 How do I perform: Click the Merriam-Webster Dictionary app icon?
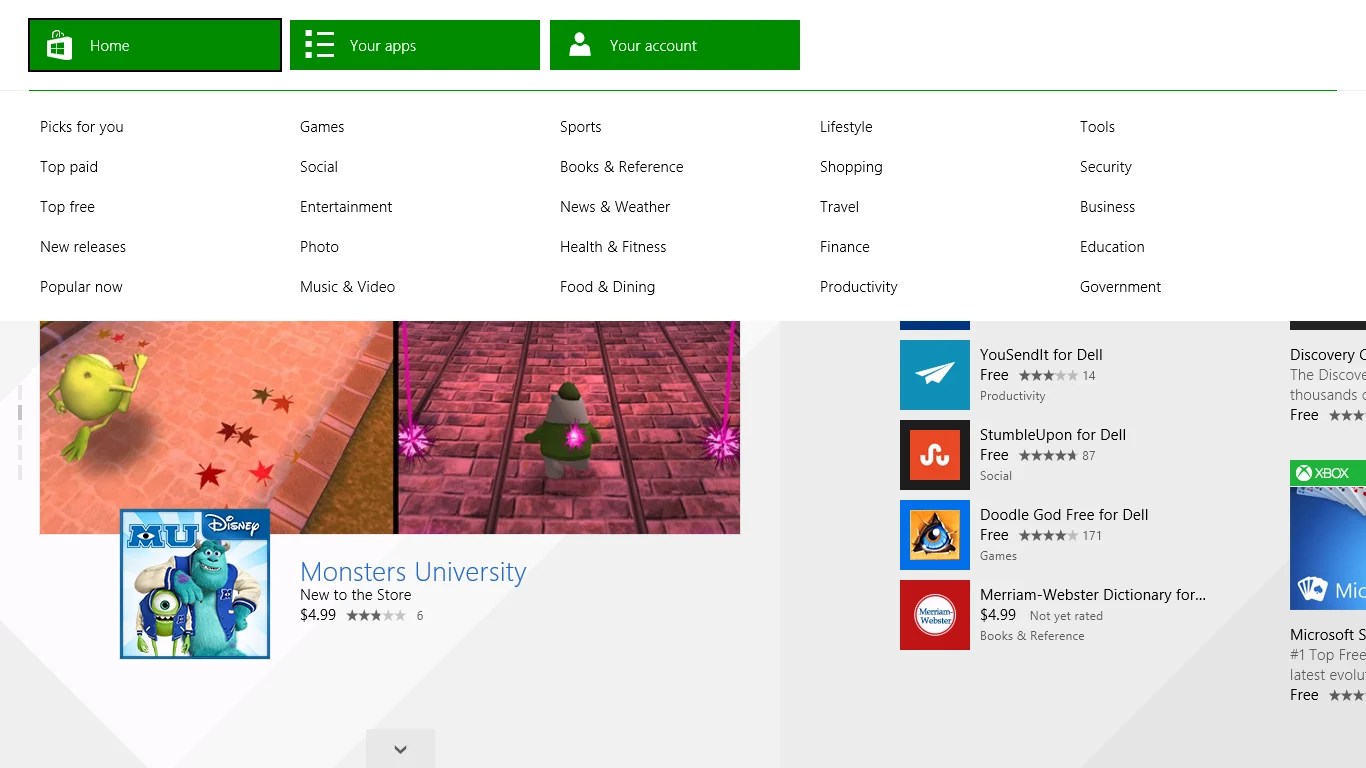click(935, 615)
